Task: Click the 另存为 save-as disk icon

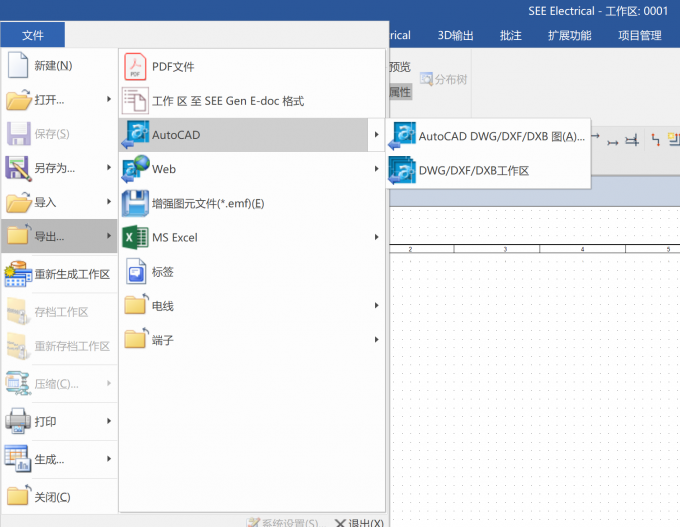Action: coord(18,168)
